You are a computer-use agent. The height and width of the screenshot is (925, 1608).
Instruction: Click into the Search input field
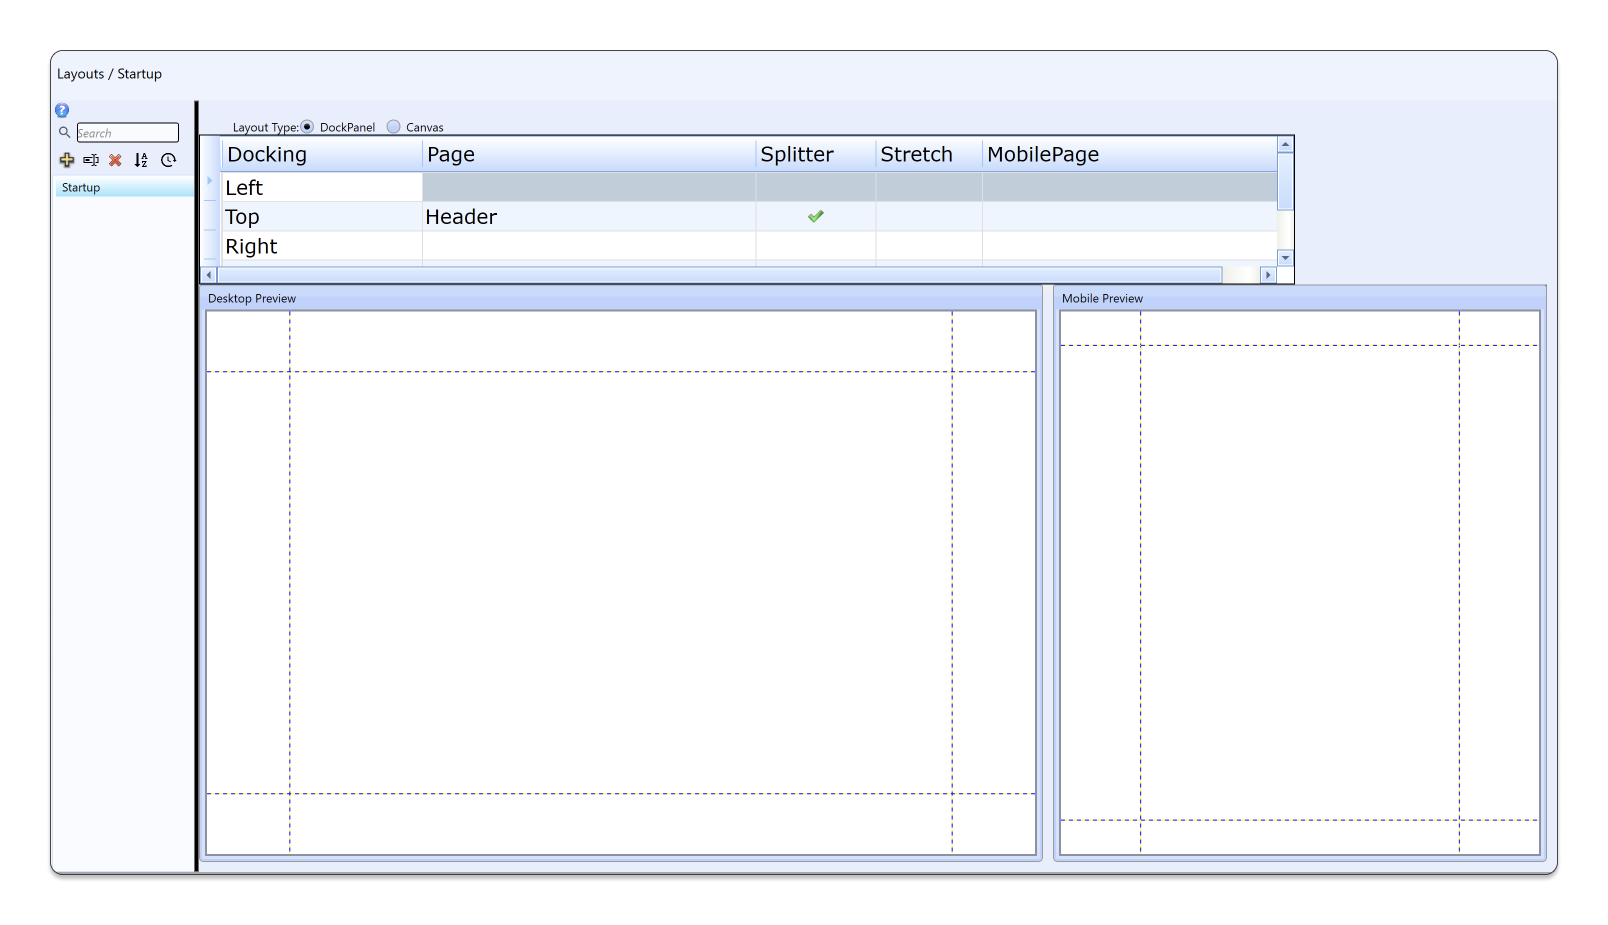(128, 133)
